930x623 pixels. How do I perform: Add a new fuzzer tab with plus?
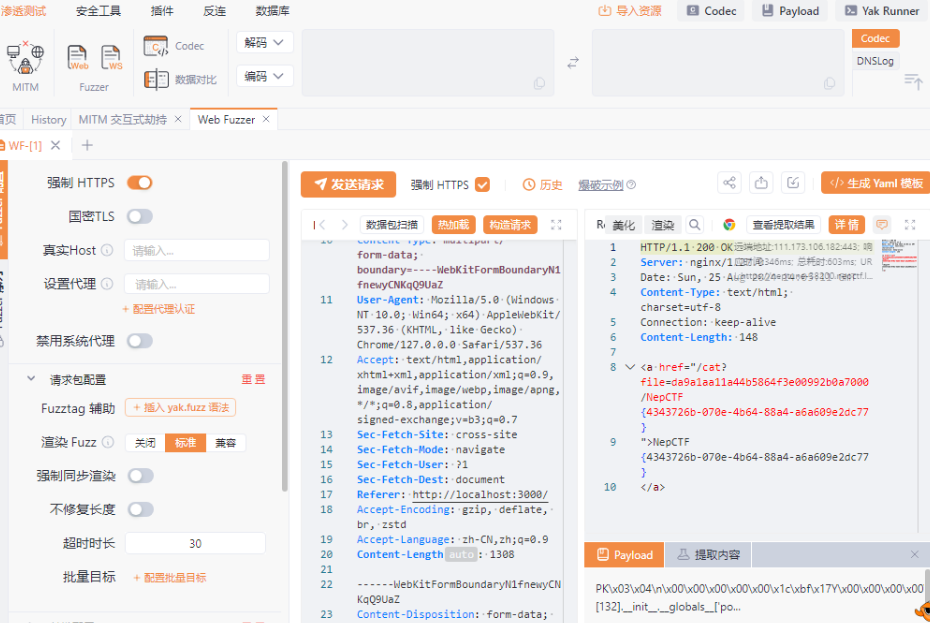[x=87, y=145]
